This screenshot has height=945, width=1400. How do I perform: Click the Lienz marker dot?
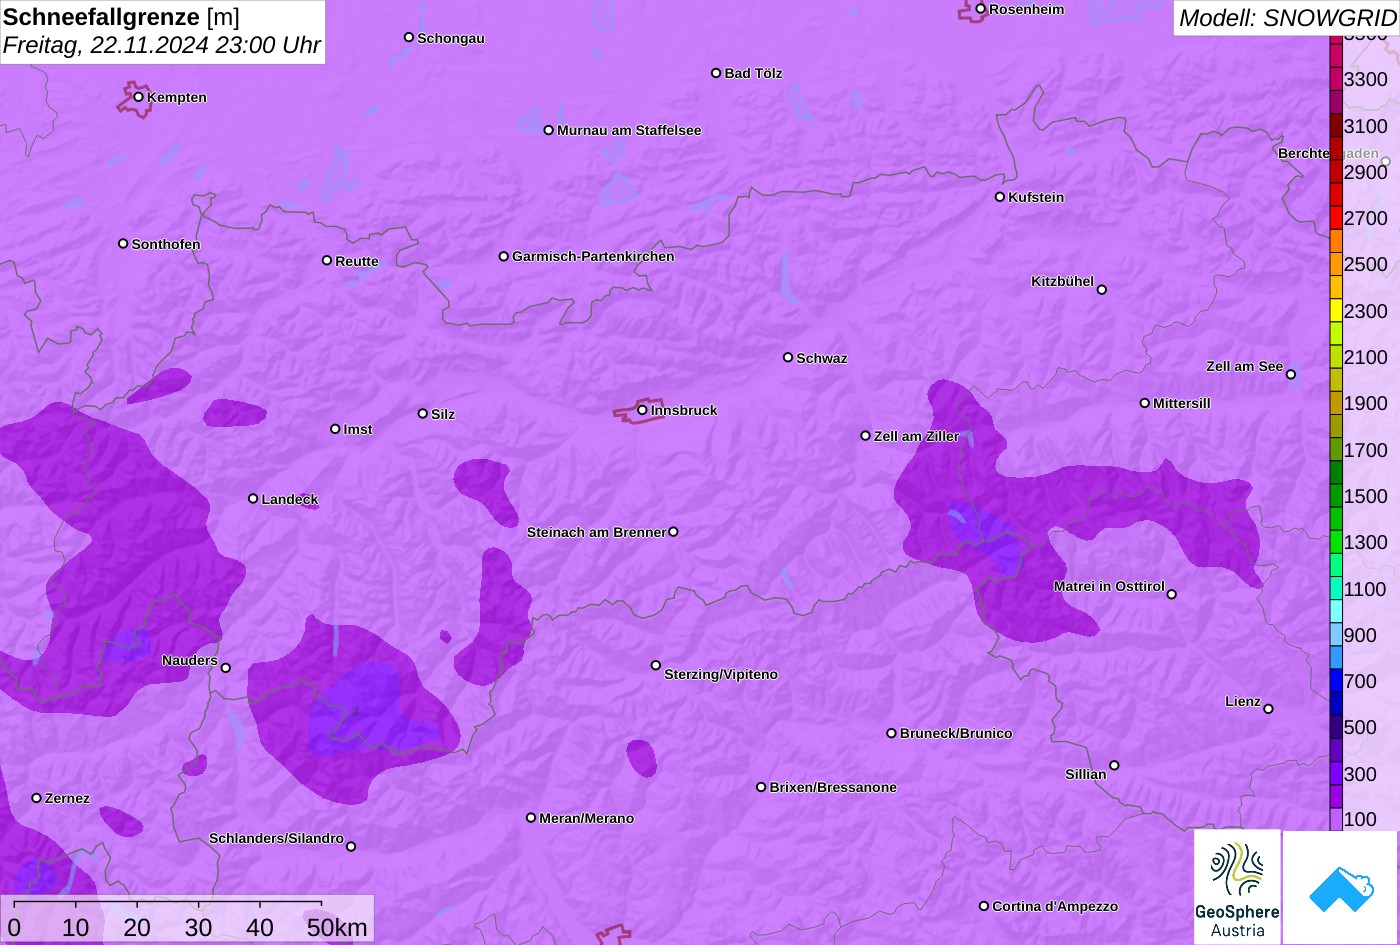coord(1269,709)
